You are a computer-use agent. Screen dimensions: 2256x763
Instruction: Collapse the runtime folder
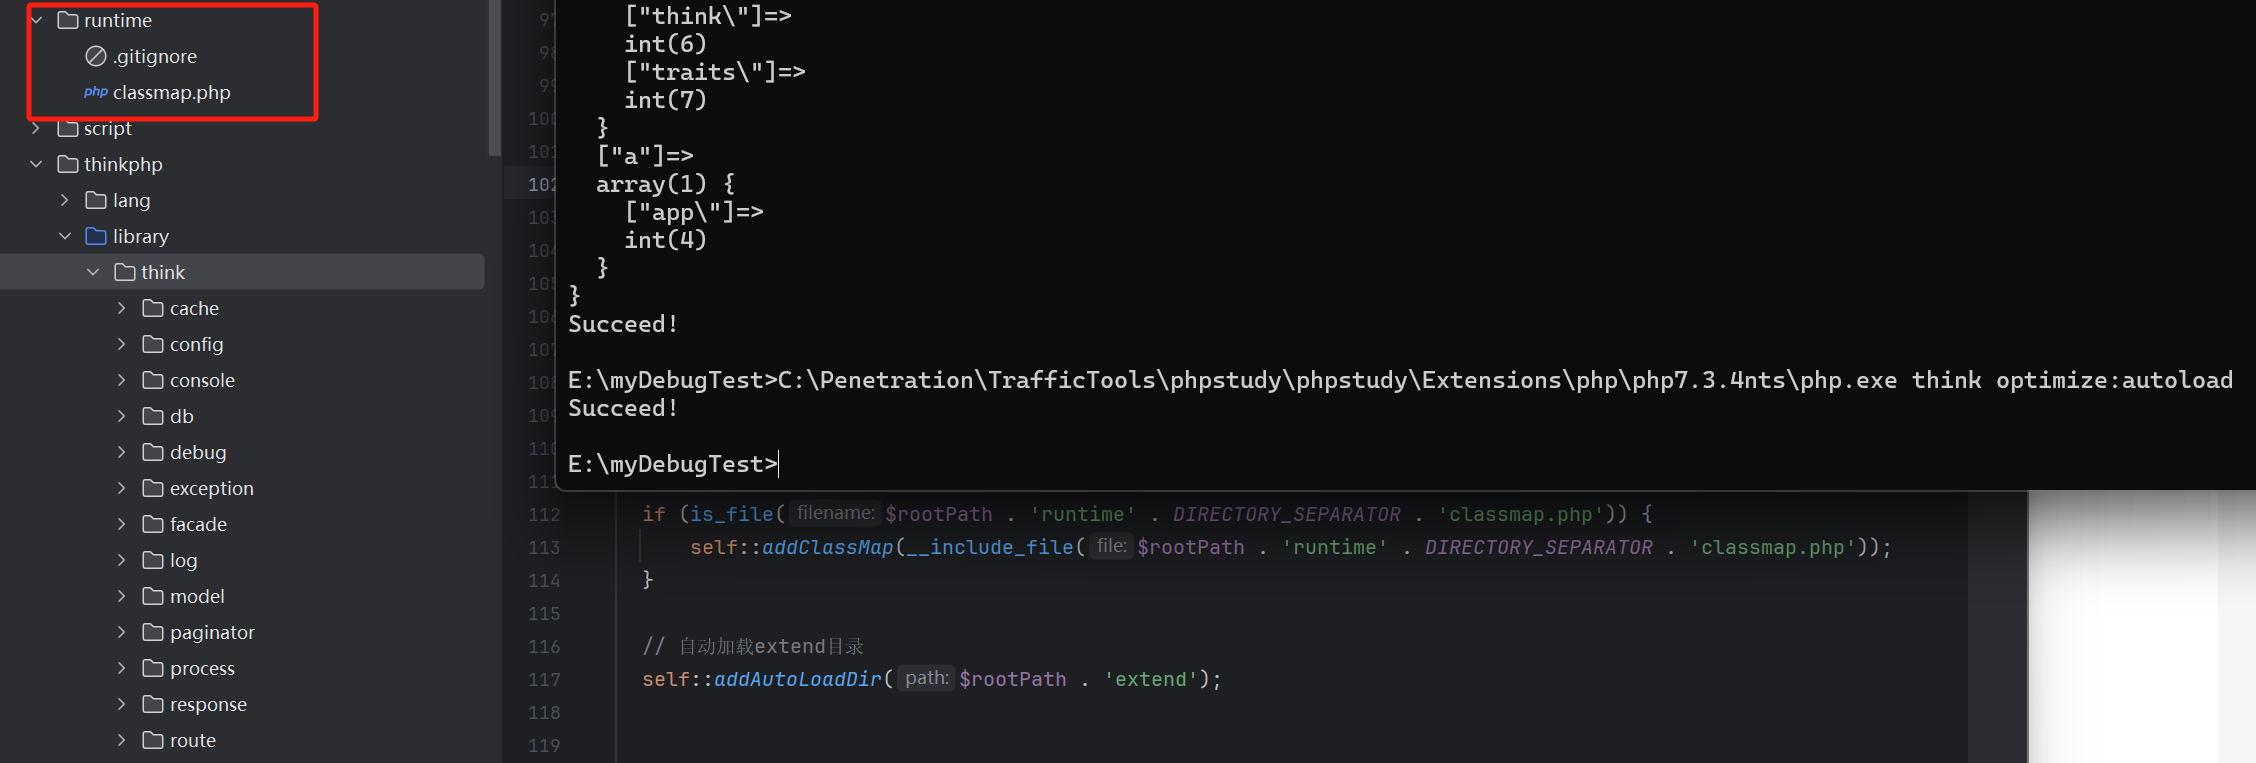[x=37, y=20]
